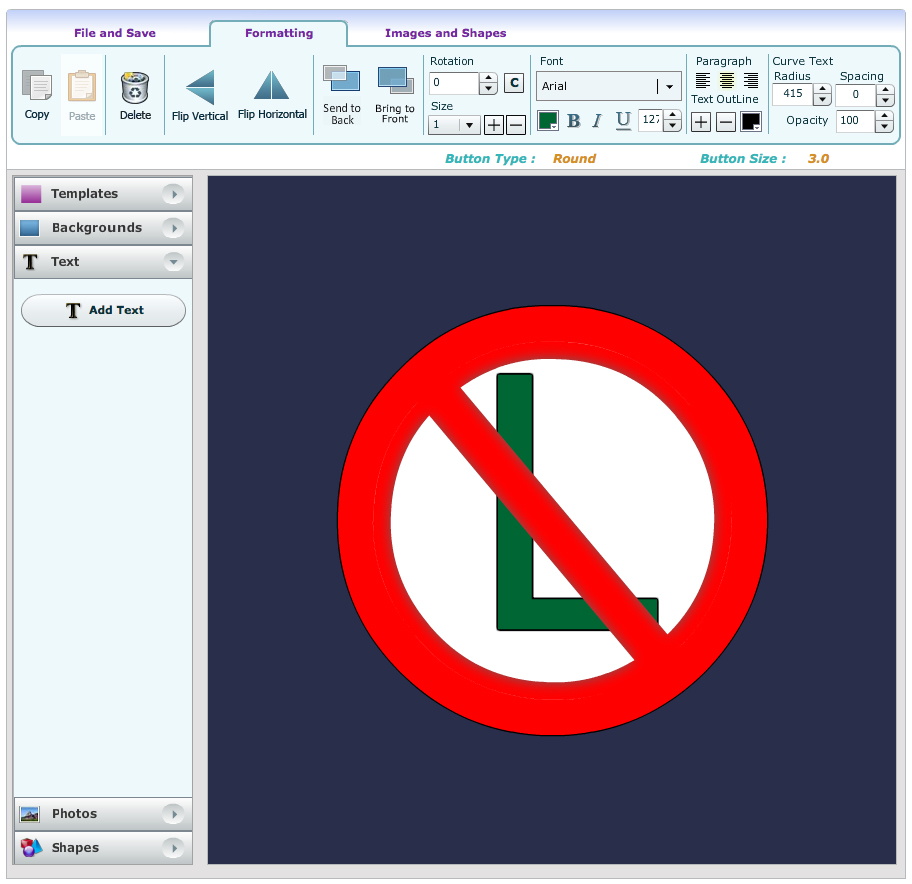Image resolution: width=912 pixels, height=884 pixels.
Task: Decrease curve text radius
Action: [x=822, y=99]
